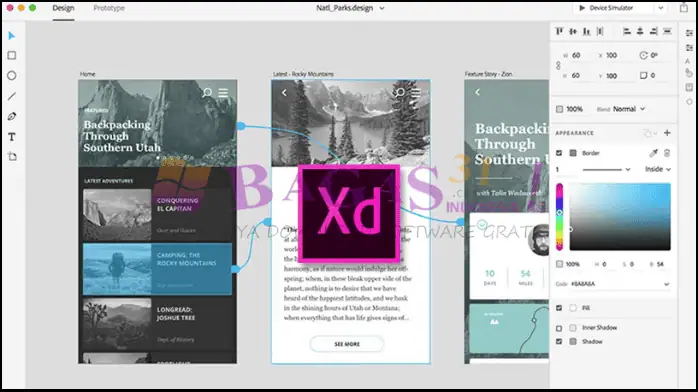The image size is (698, 392).
Task: Use the border eyedropper
Action: tap(653, 153)
